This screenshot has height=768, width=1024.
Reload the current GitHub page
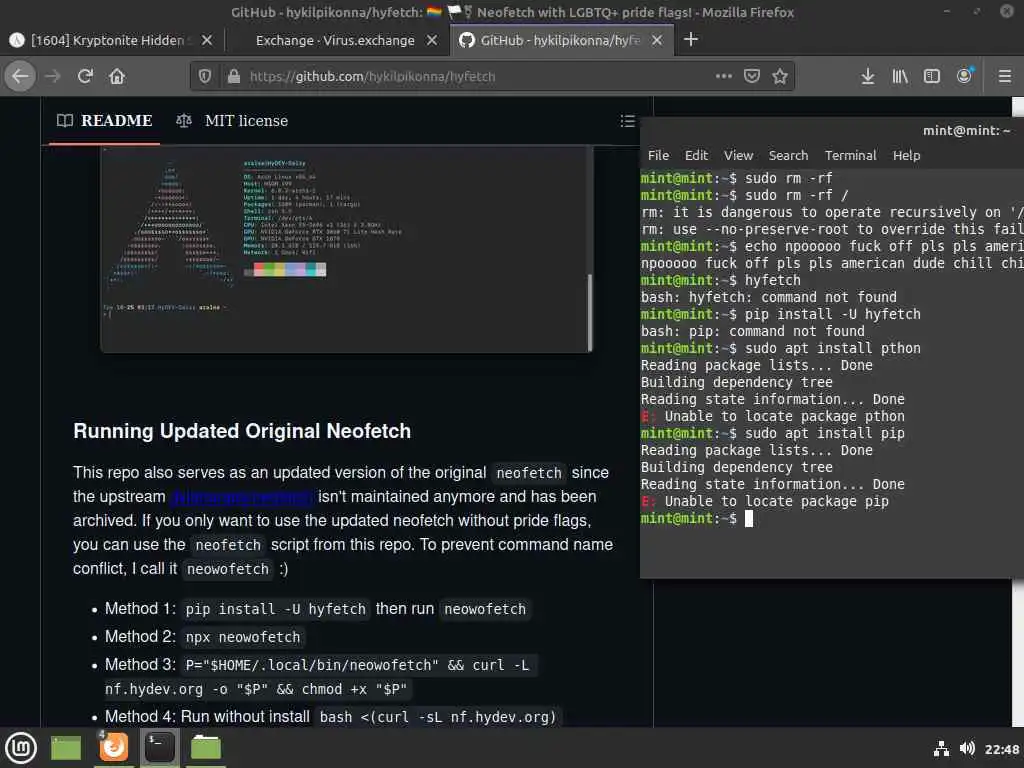(85, 76)
